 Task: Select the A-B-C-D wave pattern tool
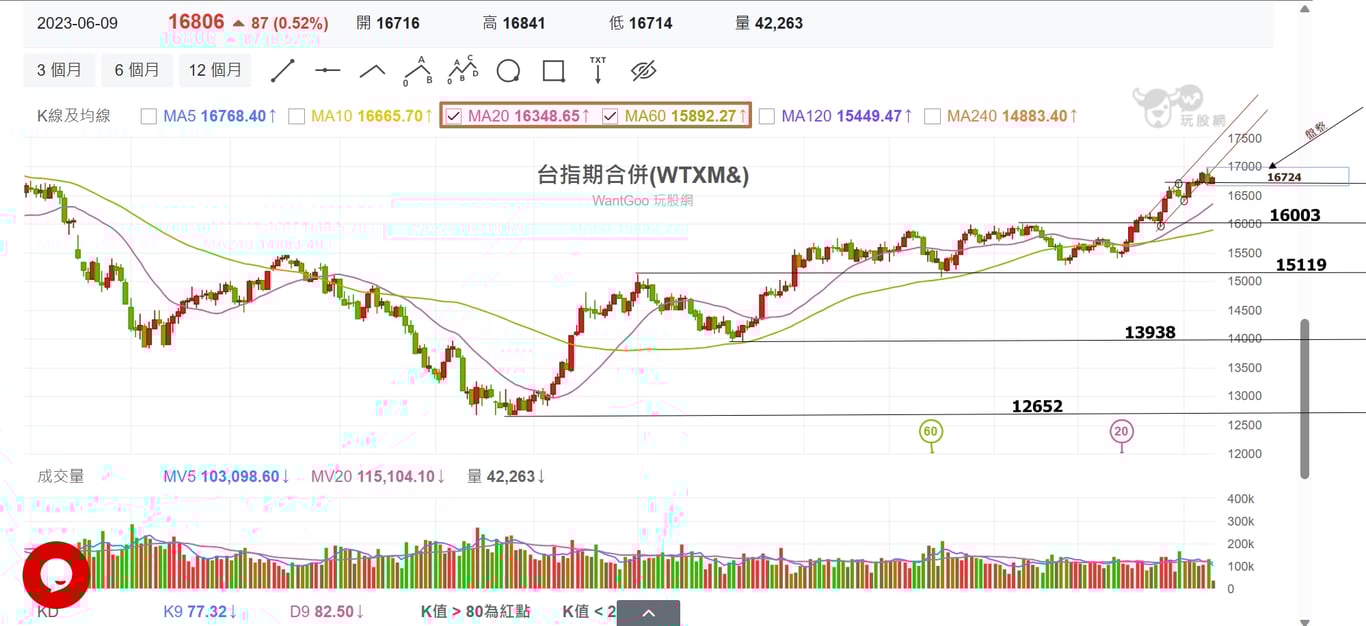click(462, 71)
